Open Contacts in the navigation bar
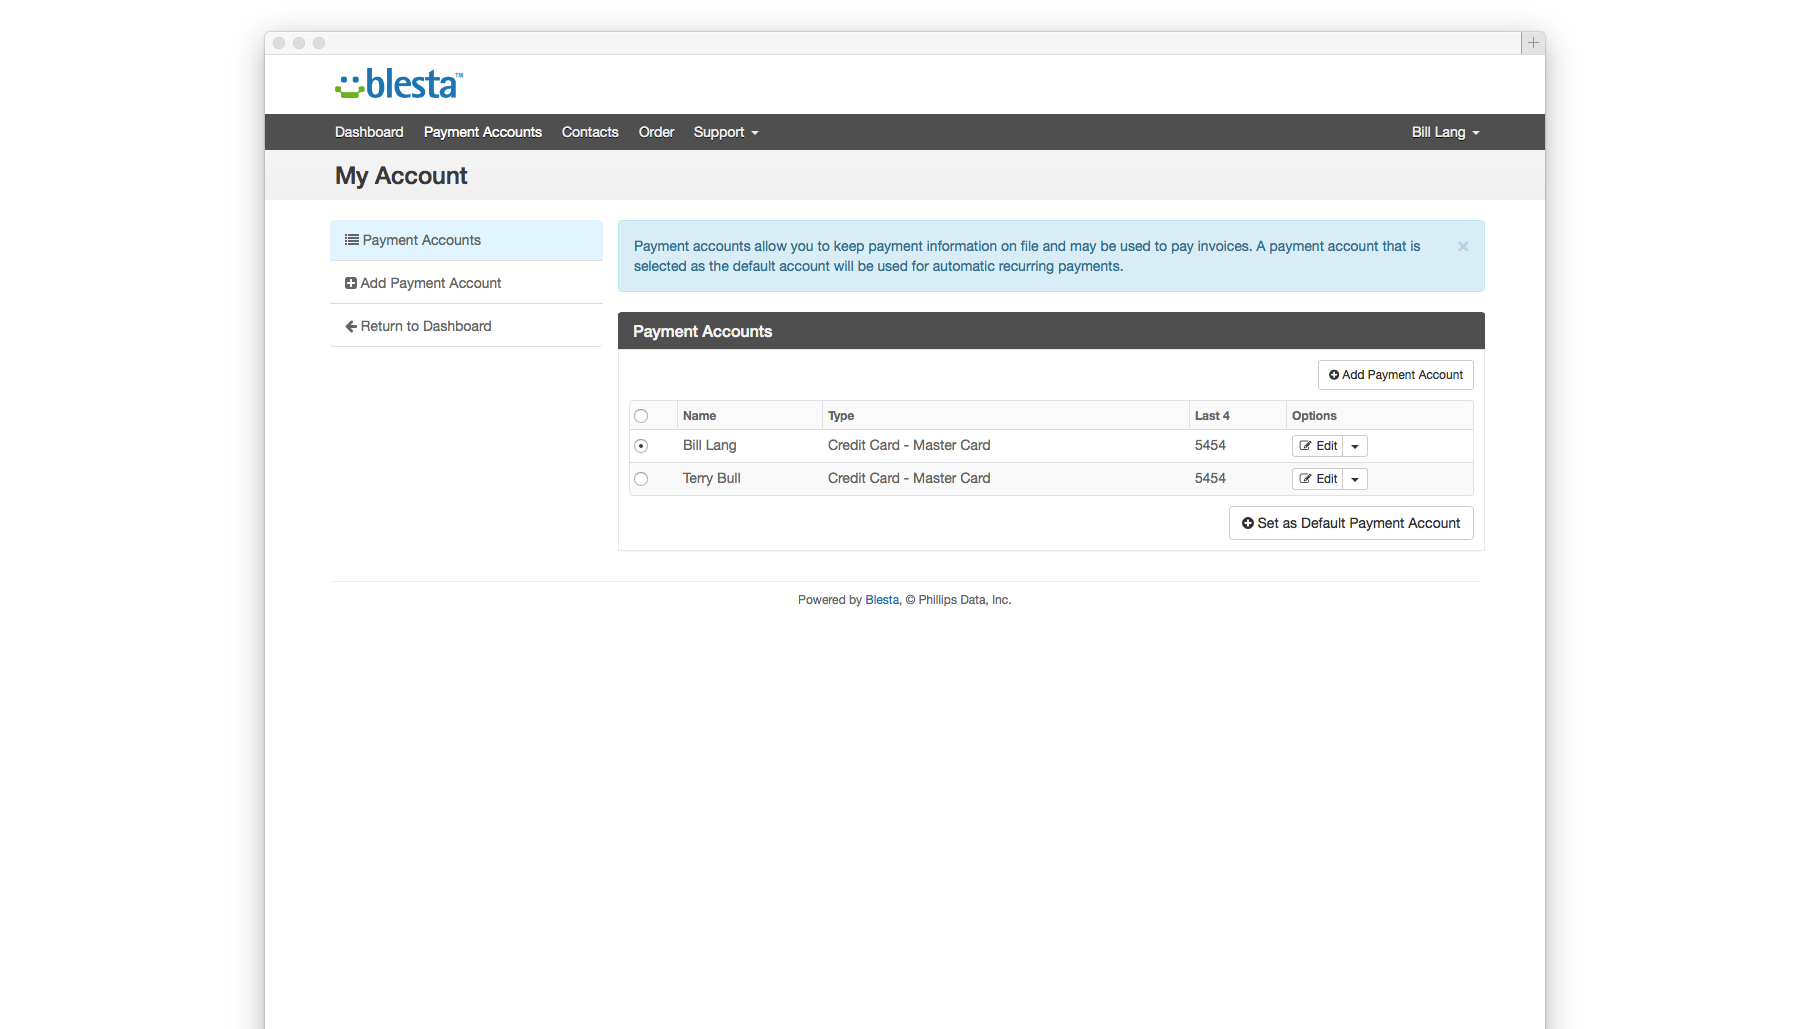 [x=590, y=133]
